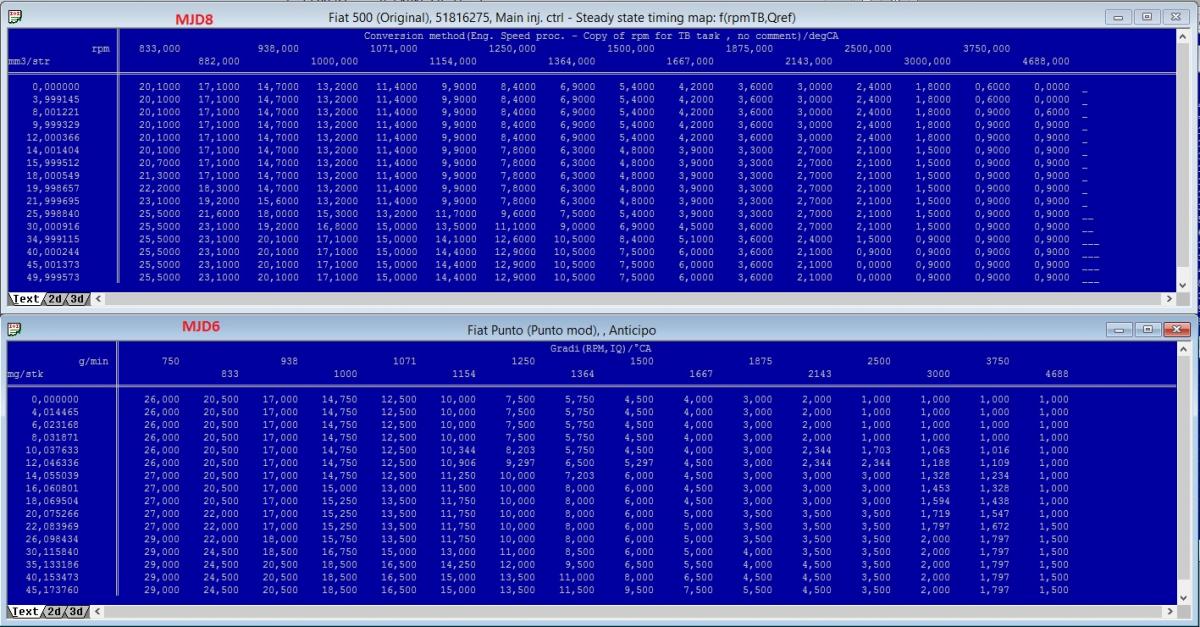1200x627 pixels.
Task: Minimize the Fiat Punto Anticipo window
Action: (1119, 329)
